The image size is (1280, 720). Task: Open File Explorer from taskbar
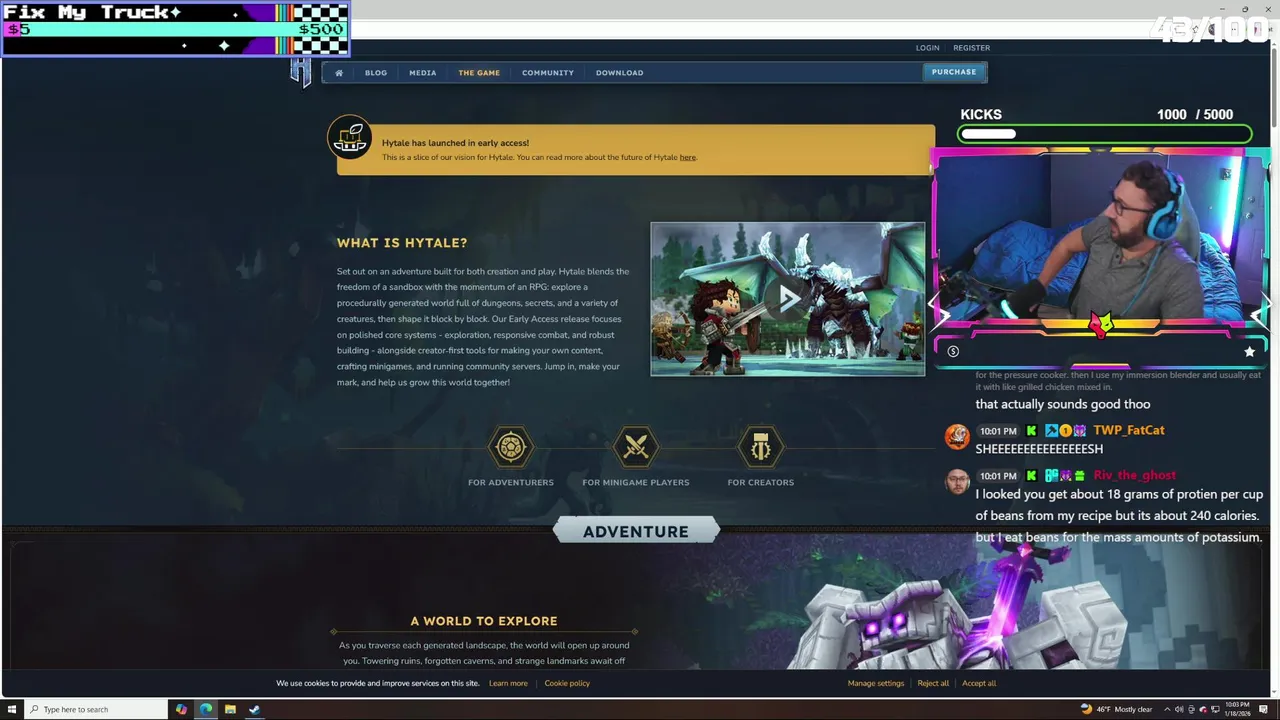[230, 709]
